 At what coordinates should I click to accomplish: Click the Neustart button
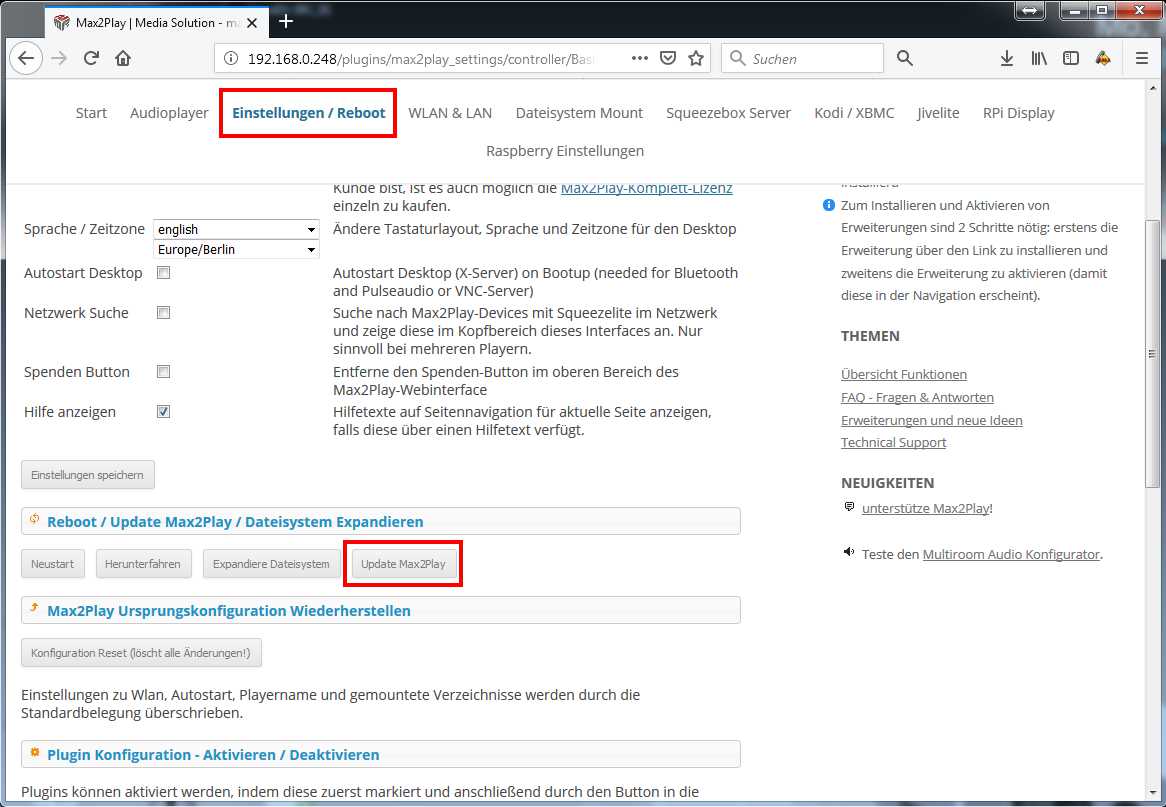coord(53,565)
